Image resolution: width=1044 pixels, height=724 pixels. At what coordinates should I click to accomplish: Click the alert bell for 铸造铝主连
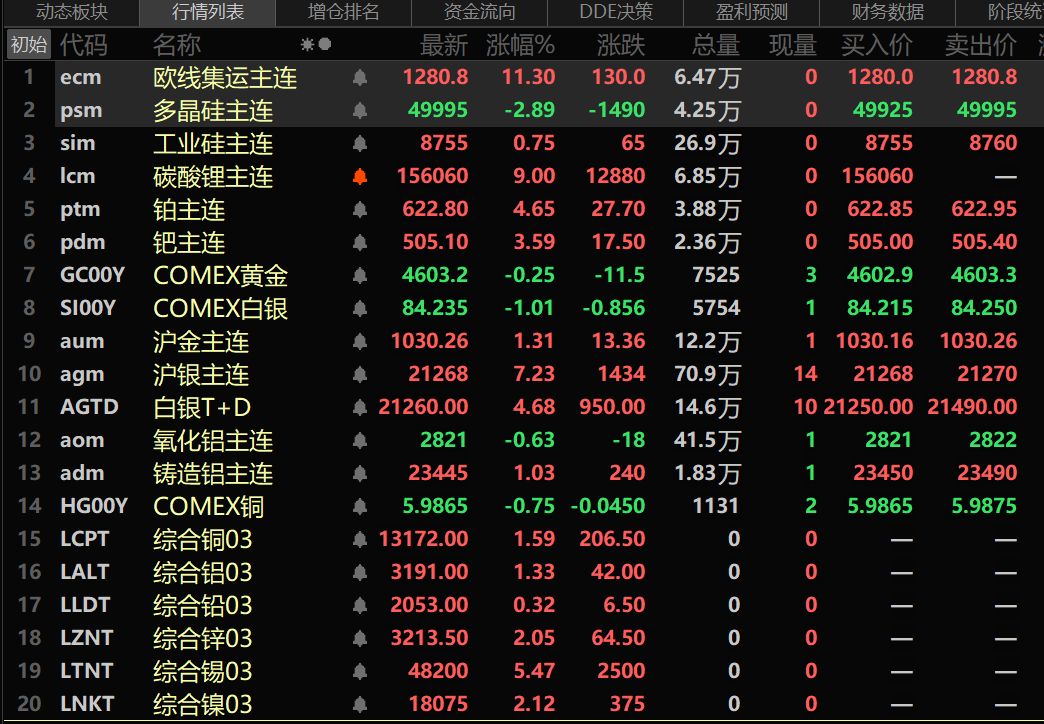click(360, 473)
